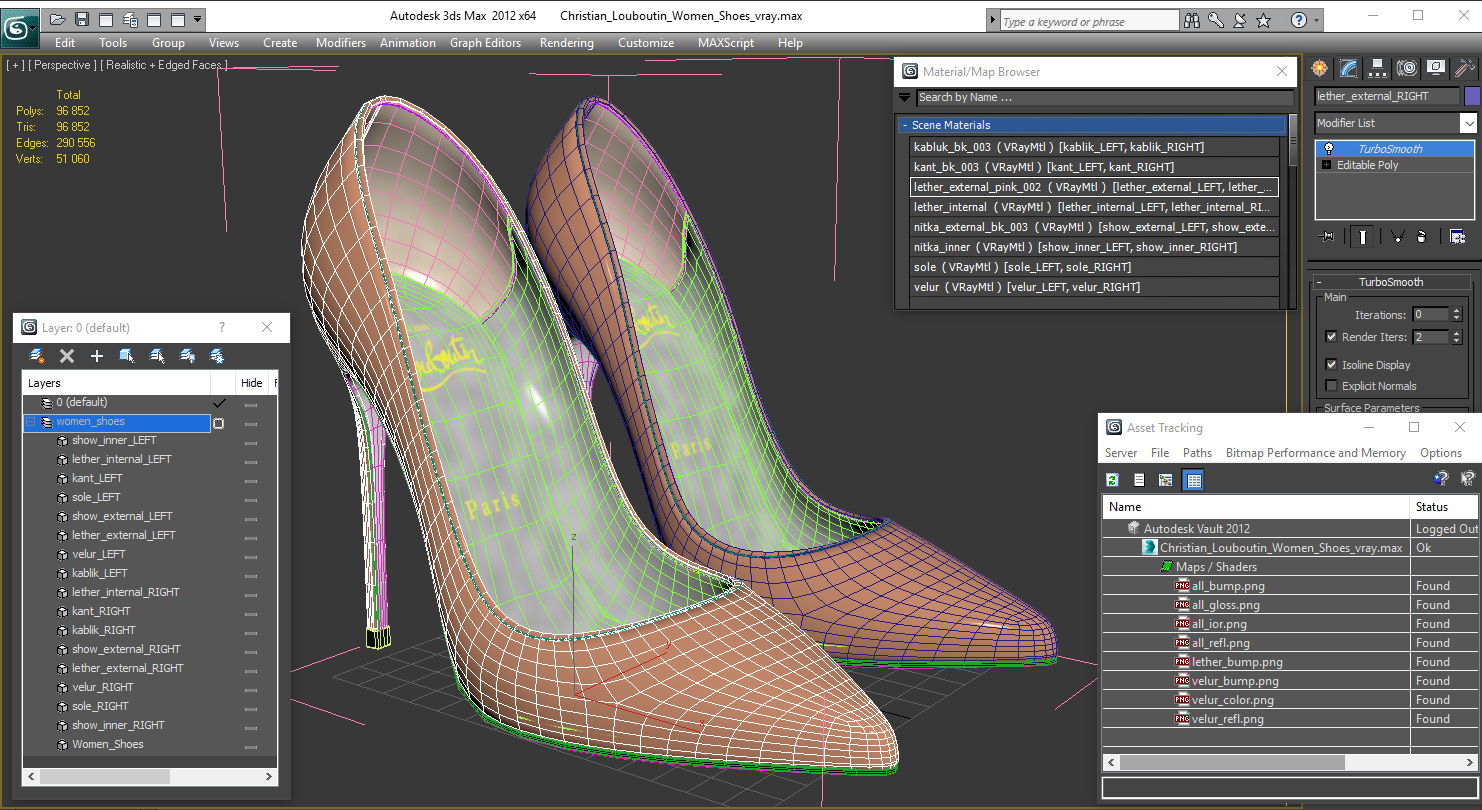1482x810 pixels.
Task: Click Freeze/Unfreeze All Layers icon
Action: (217, 356)
